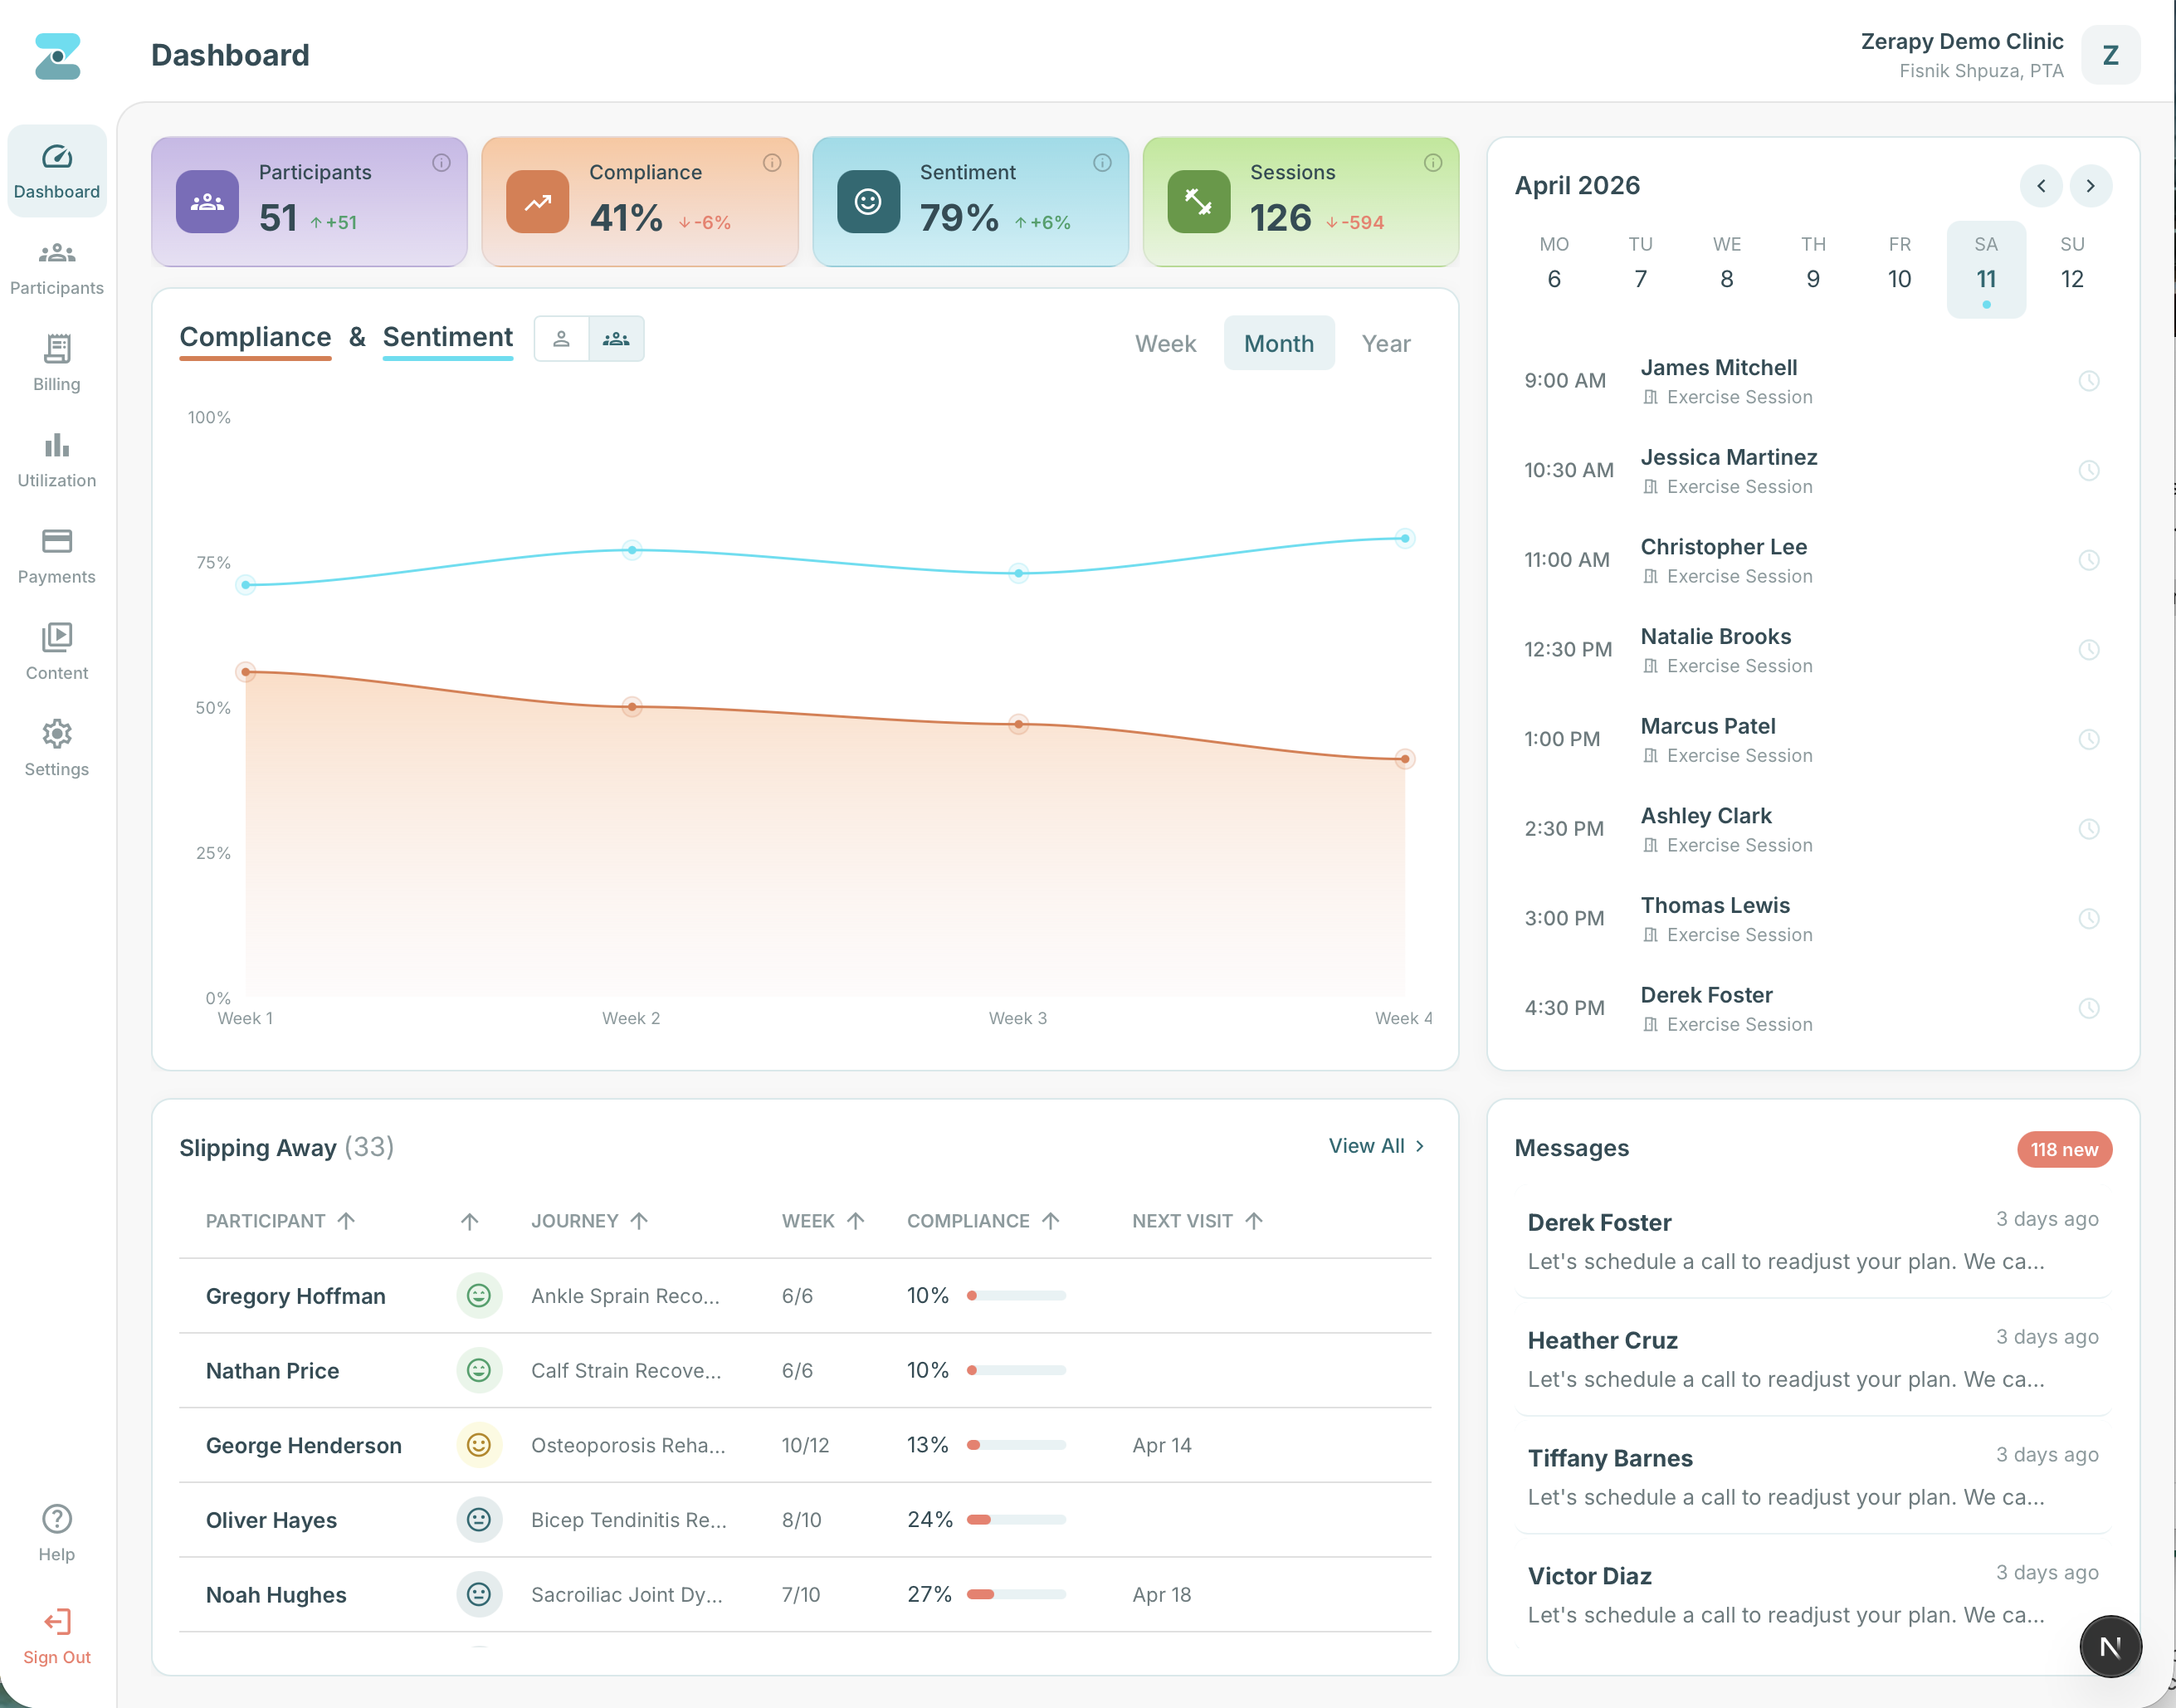Viewport: 2176px width, 1708px height.
Task: Click the info icon on the Compliance card
Action: (771, 162)
